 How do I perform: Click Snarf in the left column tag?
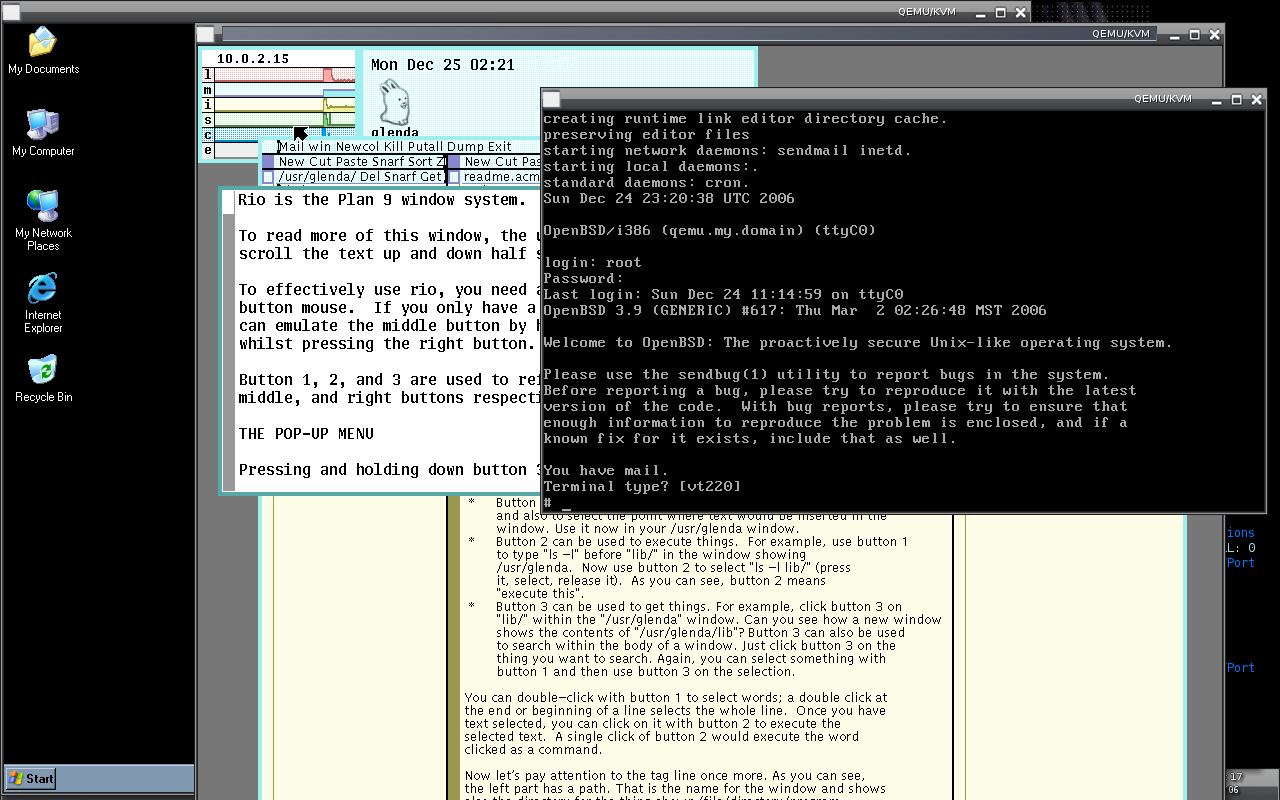pos(388,162)
